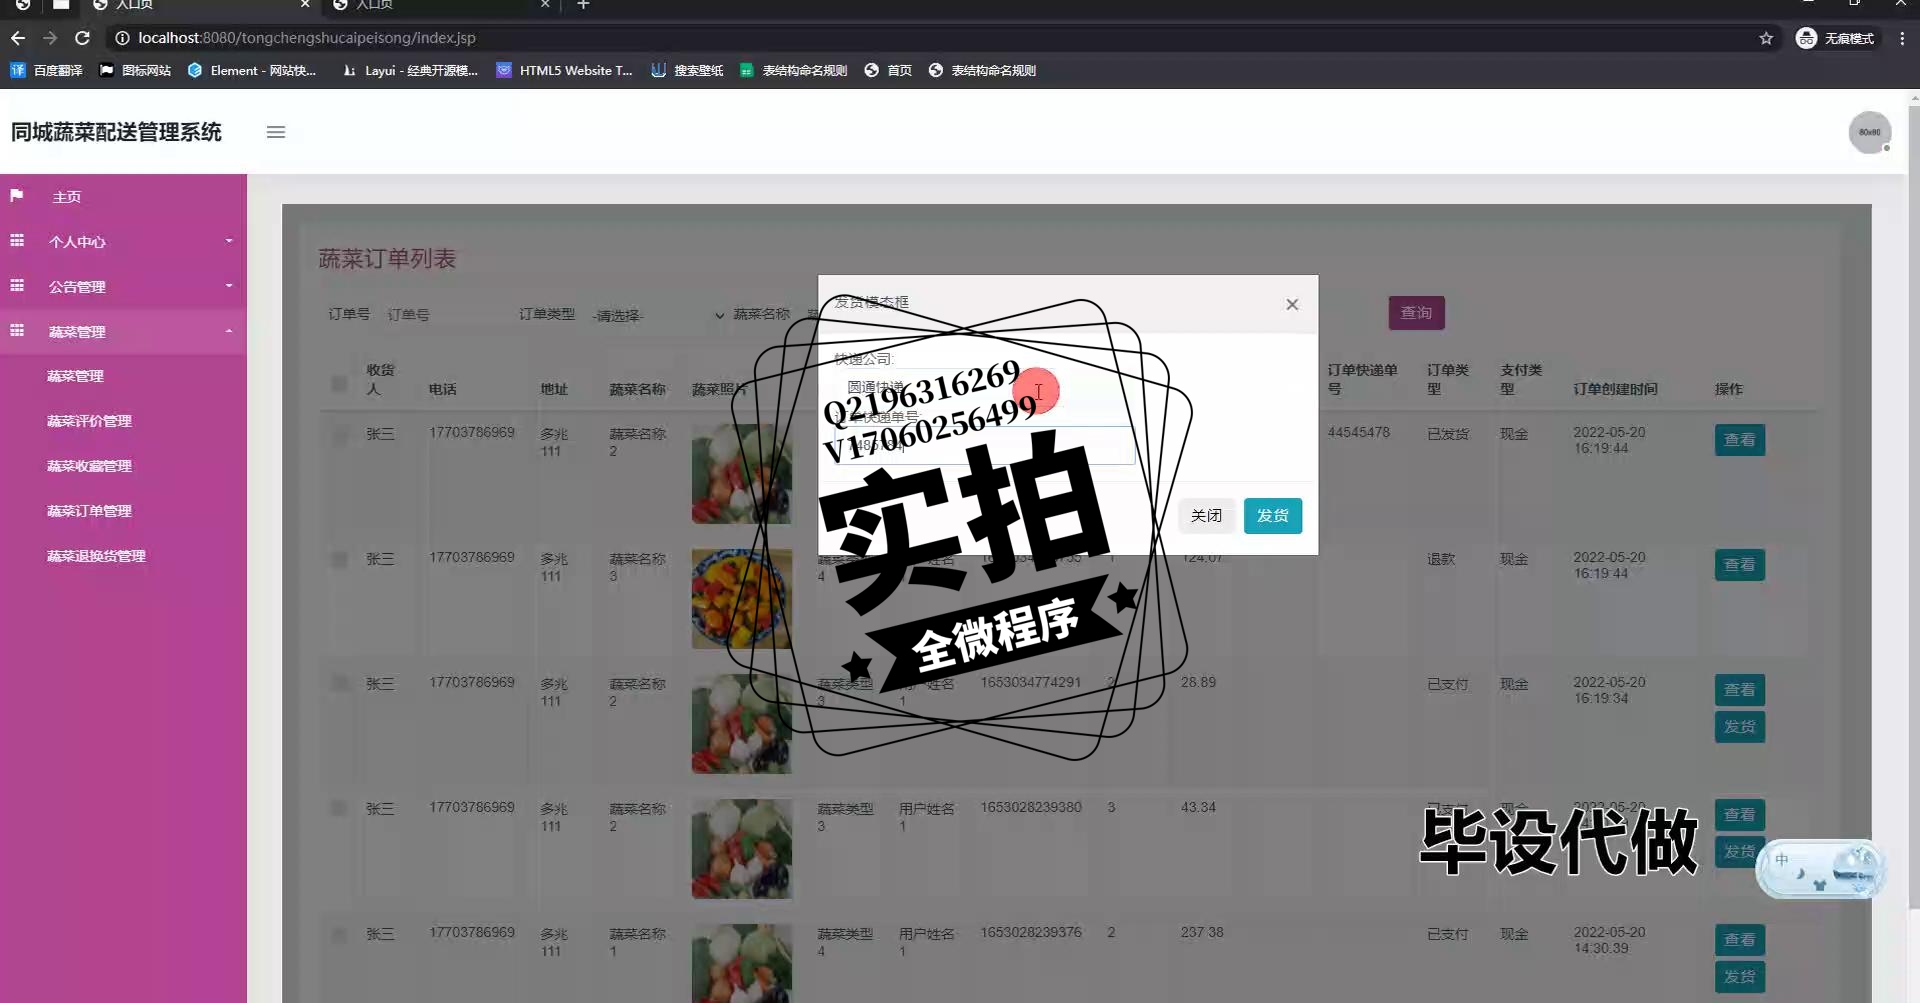
Task: Bookmark this page with star icon
Action: tap(1766, 38)
